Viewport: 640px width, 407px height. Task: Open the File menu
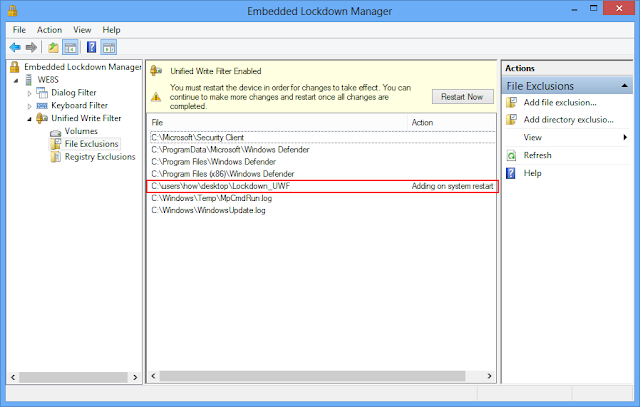tap(19, 30)
